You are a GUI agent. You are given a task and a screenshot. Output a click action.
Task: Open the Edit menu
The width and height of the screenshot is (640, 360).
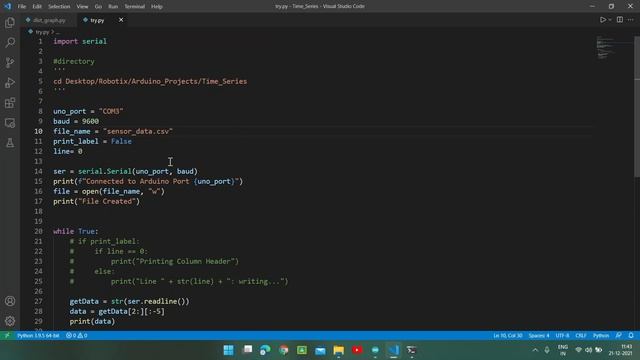pos(37,7)
